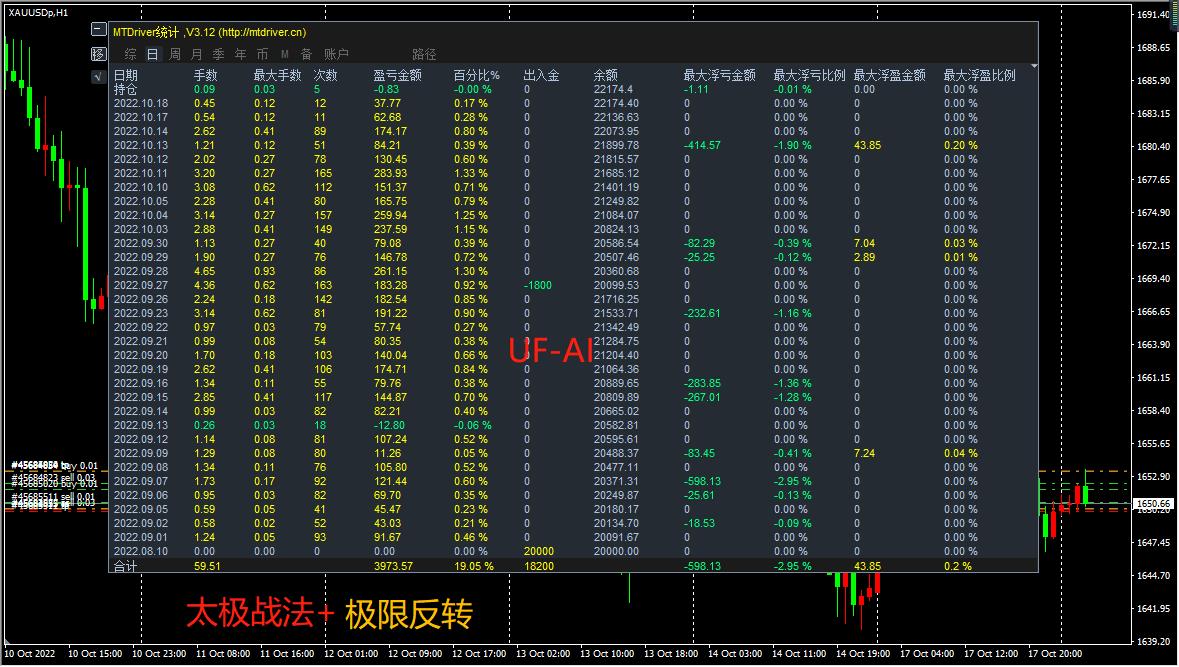Switch to 综 comprehensive statistics view

pyautogui.click(x=129, y=54)
